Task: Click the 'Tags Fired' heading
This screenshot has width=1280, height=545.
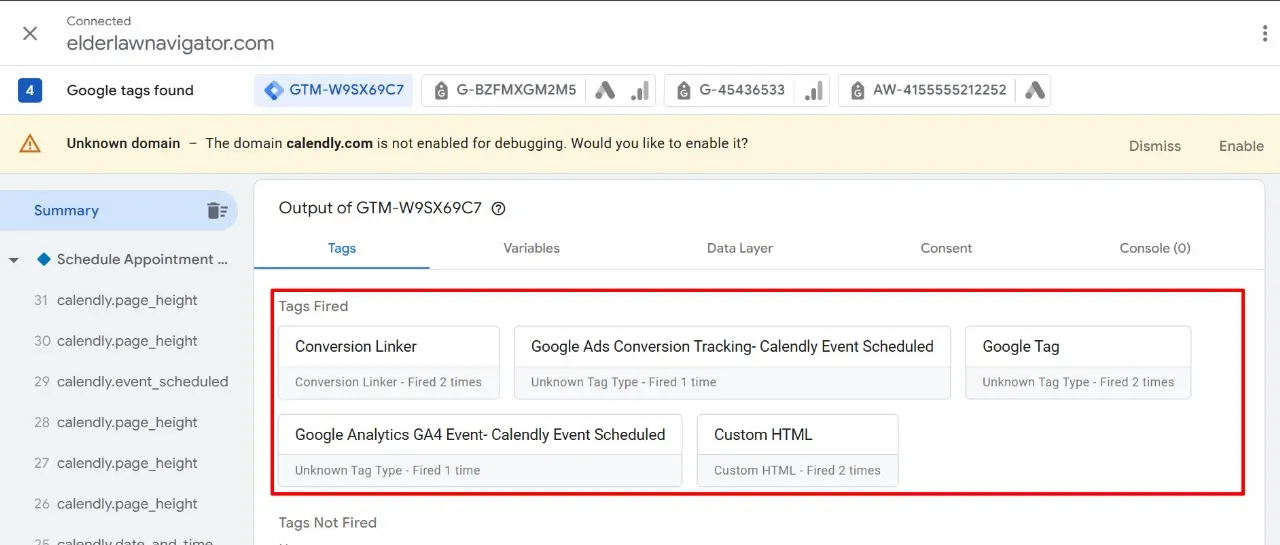Action: click(314, 307)
